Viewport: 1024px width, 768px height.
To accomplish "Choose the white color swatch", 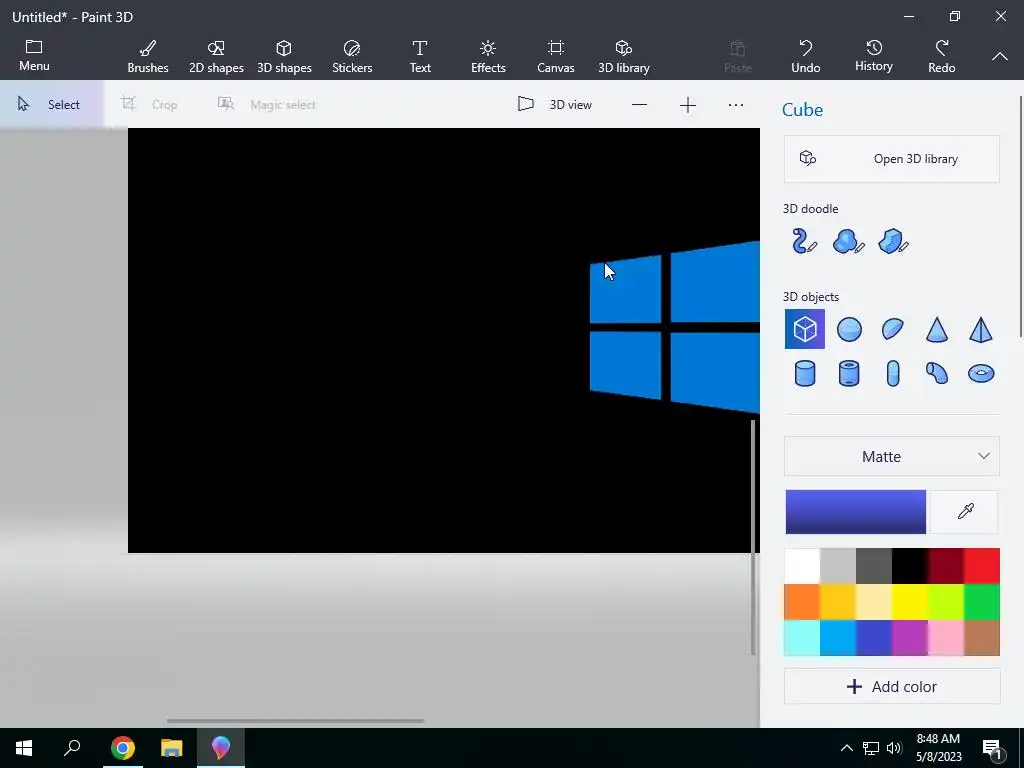I will point(802,566).
